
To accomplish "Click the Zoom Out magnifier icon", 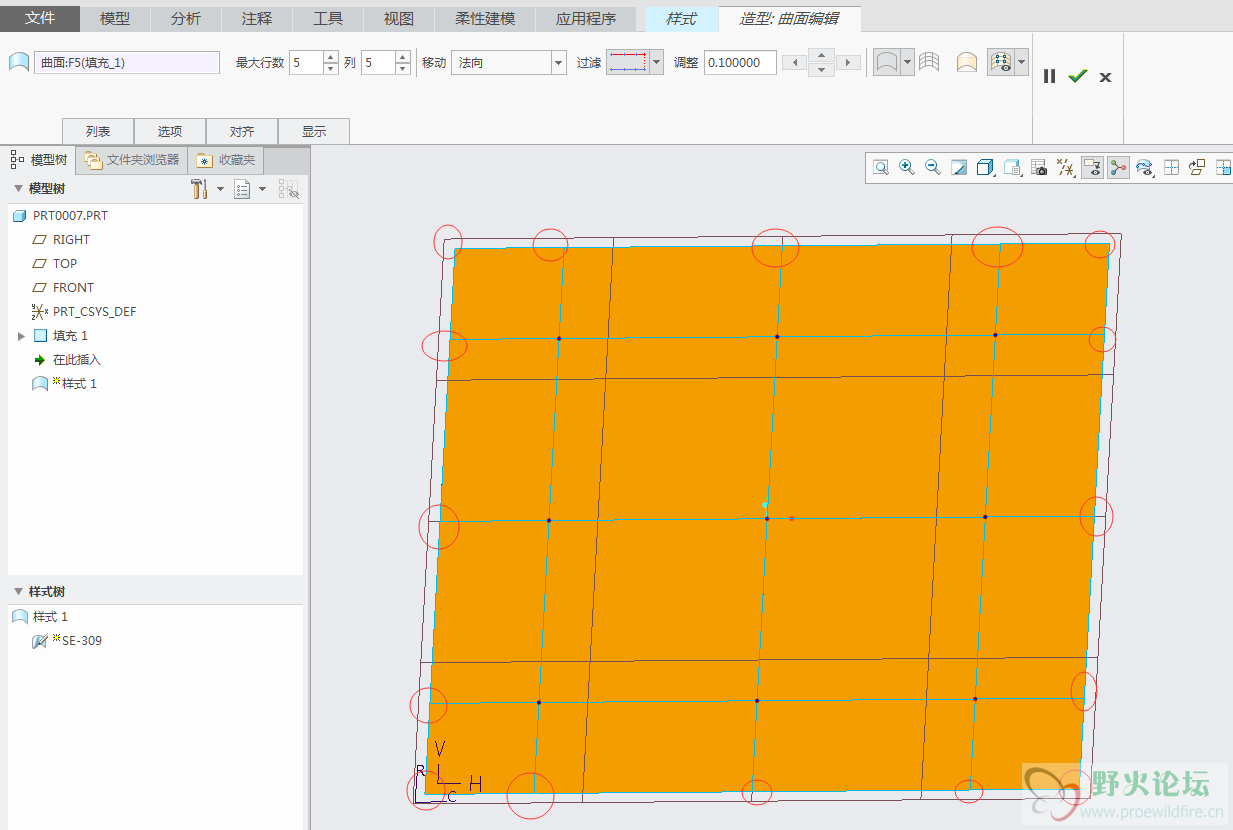I will [933, 168].
